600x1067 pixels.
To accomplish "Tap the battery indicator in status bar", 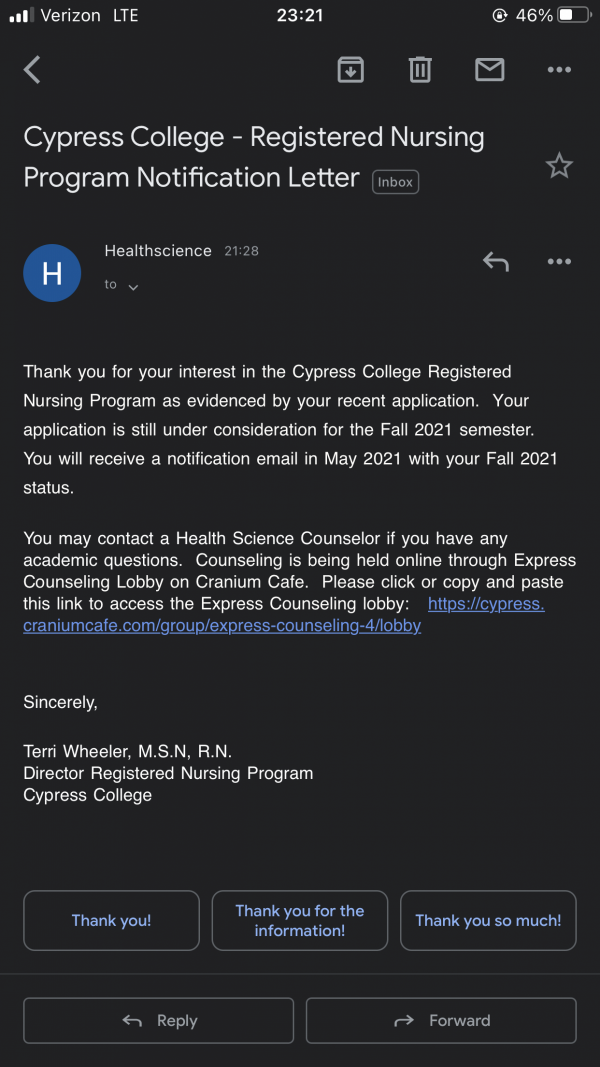I will [x=574, y=15].
